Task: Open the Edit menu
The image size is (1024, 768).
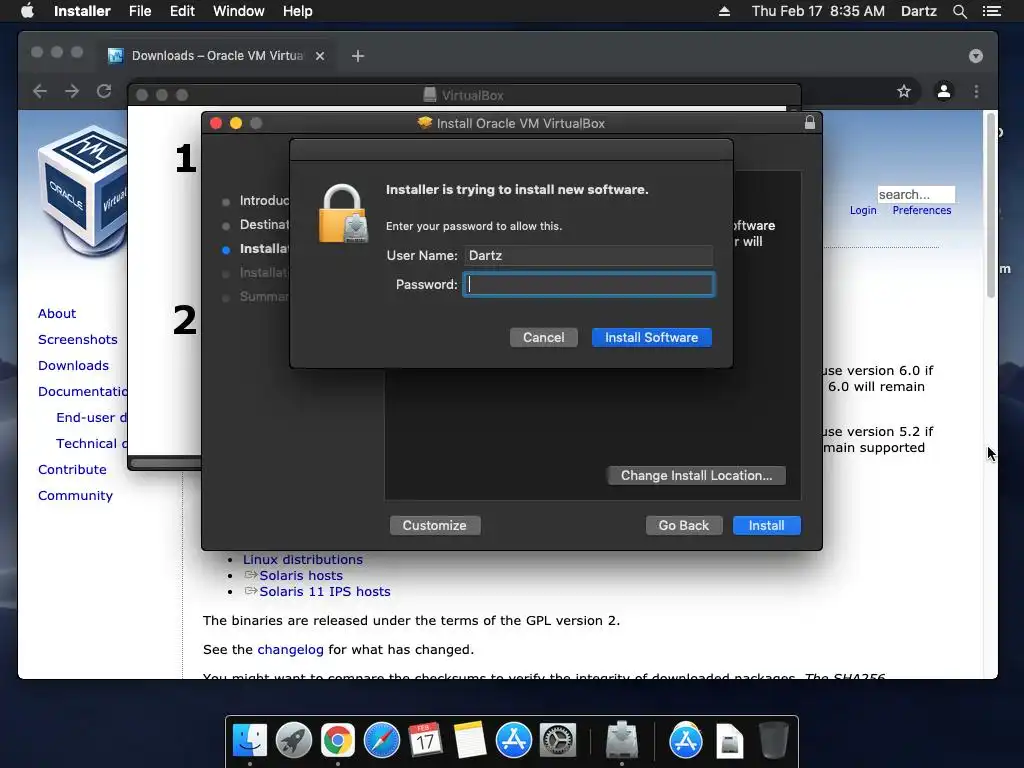Action: 182,11
